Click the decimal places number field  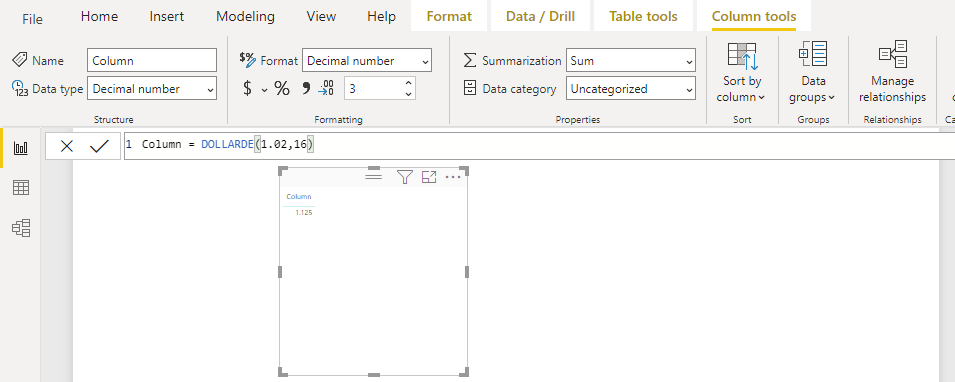click(373, 88)
